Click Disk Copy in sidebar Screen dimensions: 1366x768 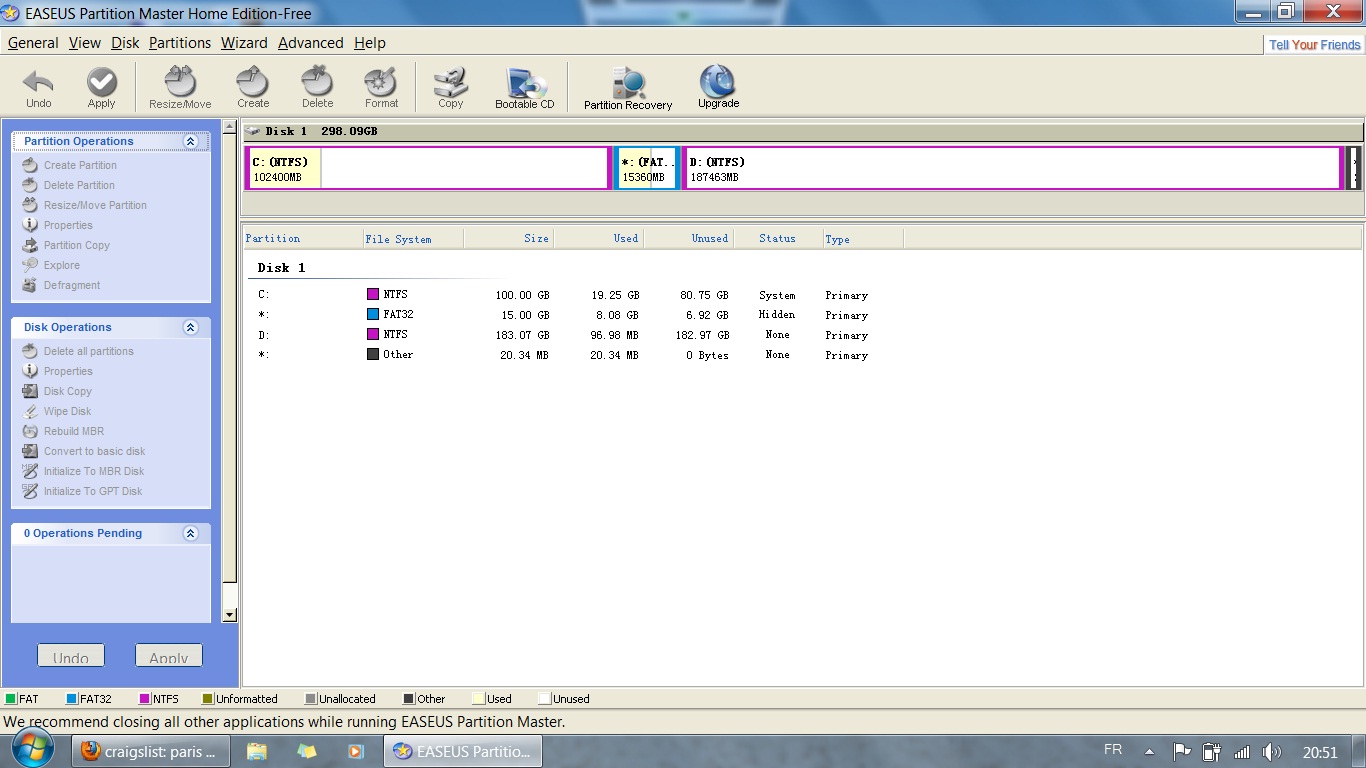tap(67, 391)
